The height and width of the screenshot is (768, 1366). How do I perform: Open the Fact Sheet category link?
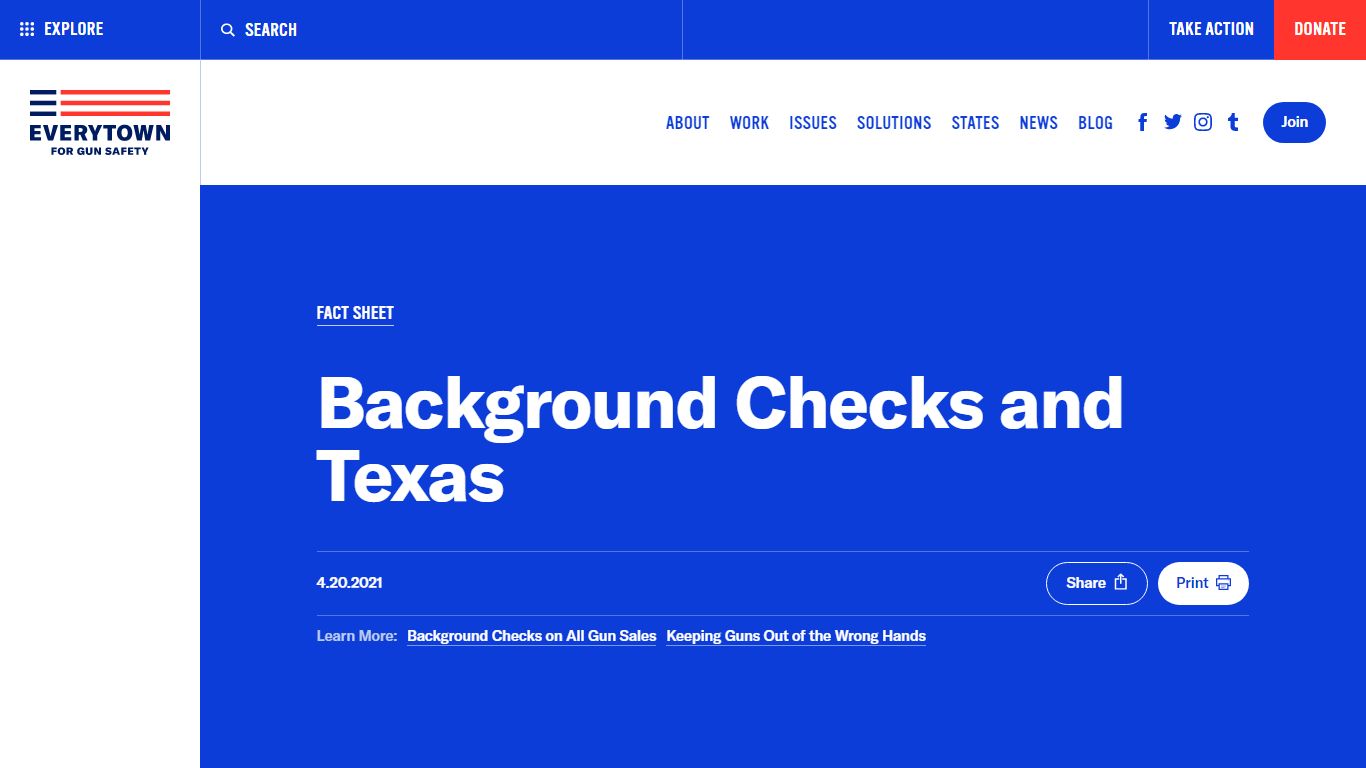point(355,313)
